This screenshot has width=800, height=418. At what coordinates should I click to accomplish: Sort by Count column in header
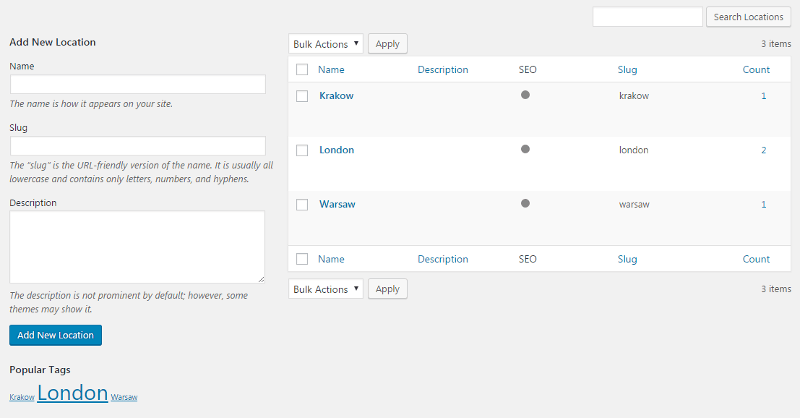pyautogui.click(x=756, y=70)
